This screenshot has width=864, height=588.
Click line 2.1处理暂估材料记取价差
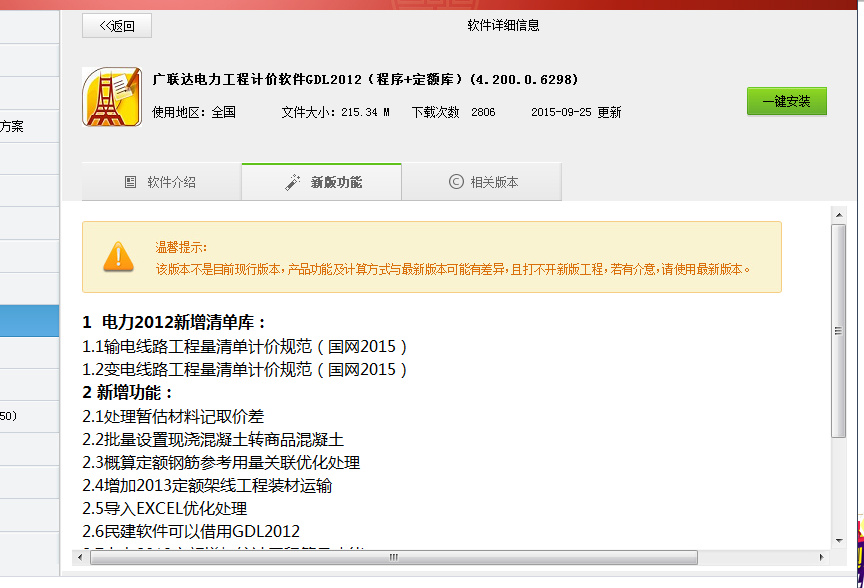pyautogui.click(x=173, y=417)
